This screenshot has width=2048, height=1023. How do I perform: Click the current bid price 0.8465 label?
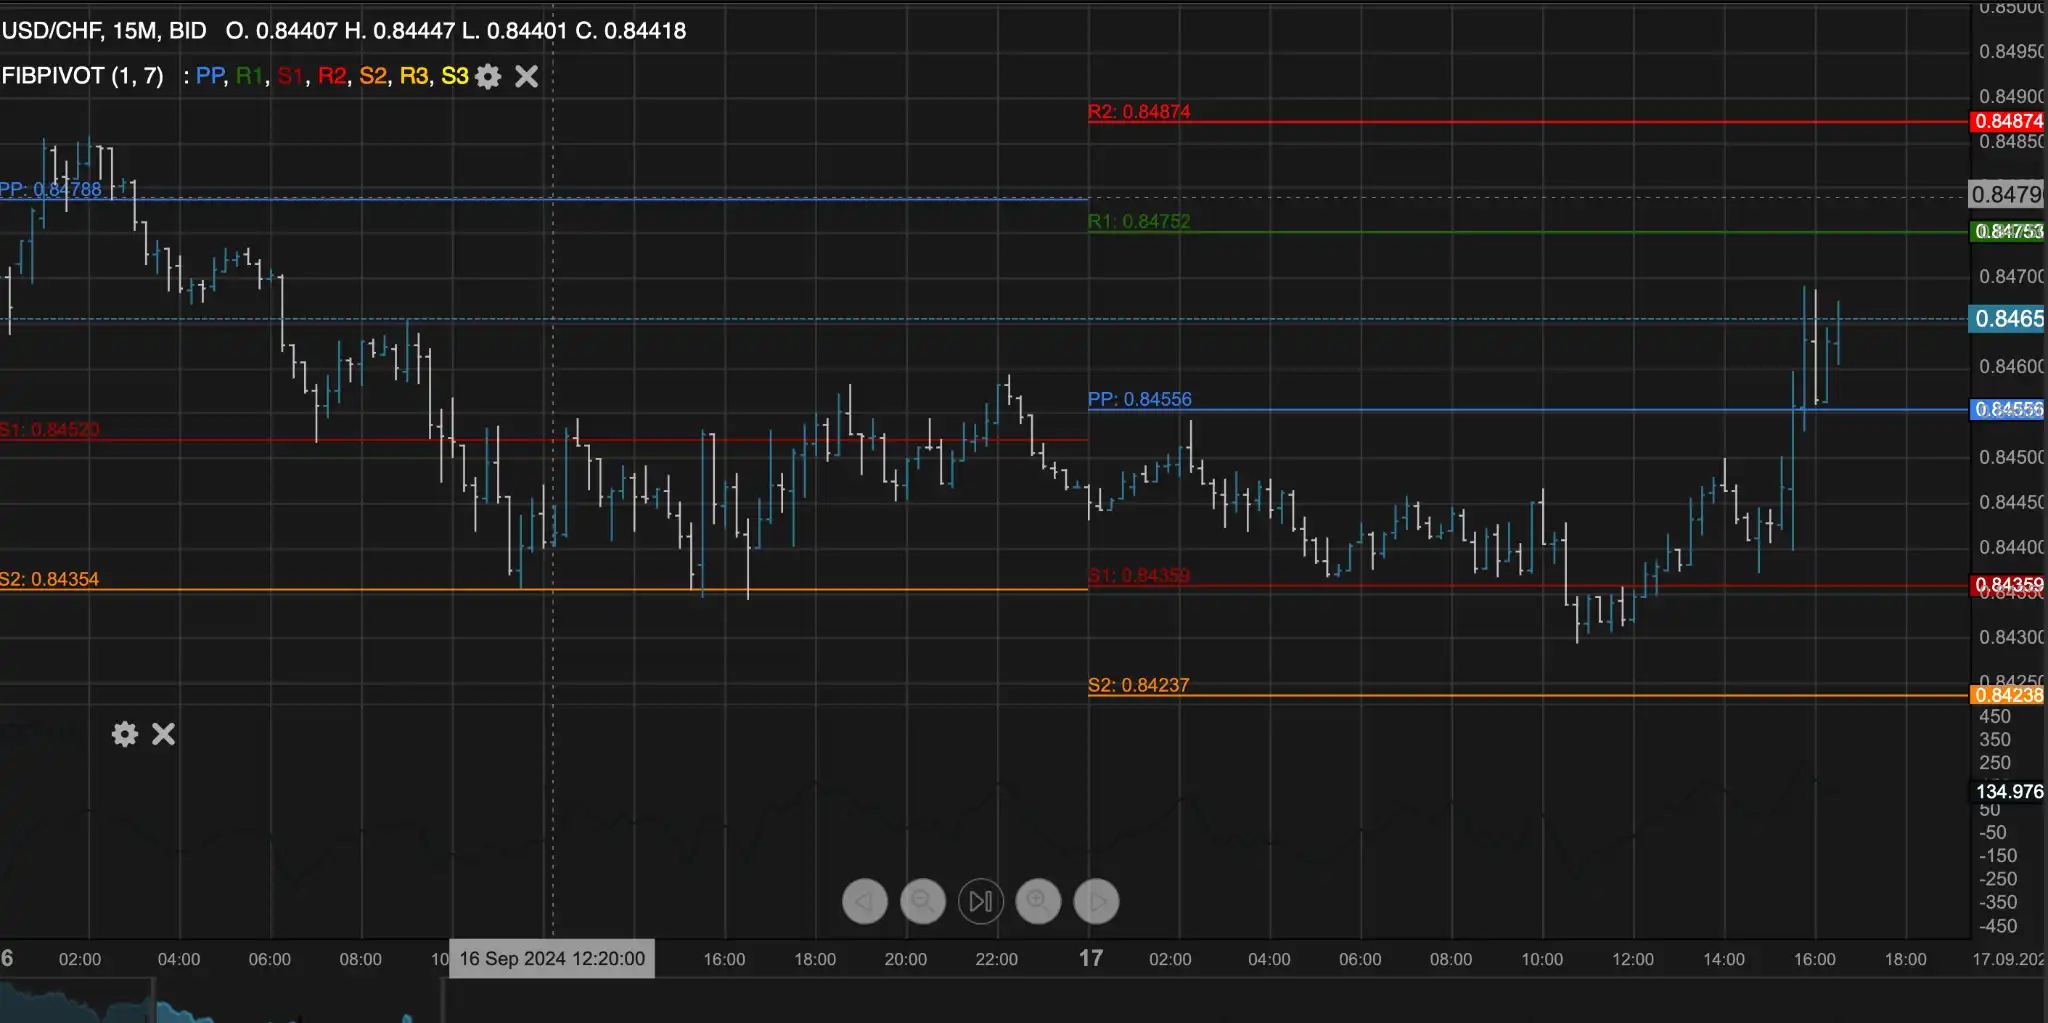click(x=2008, y=319)
